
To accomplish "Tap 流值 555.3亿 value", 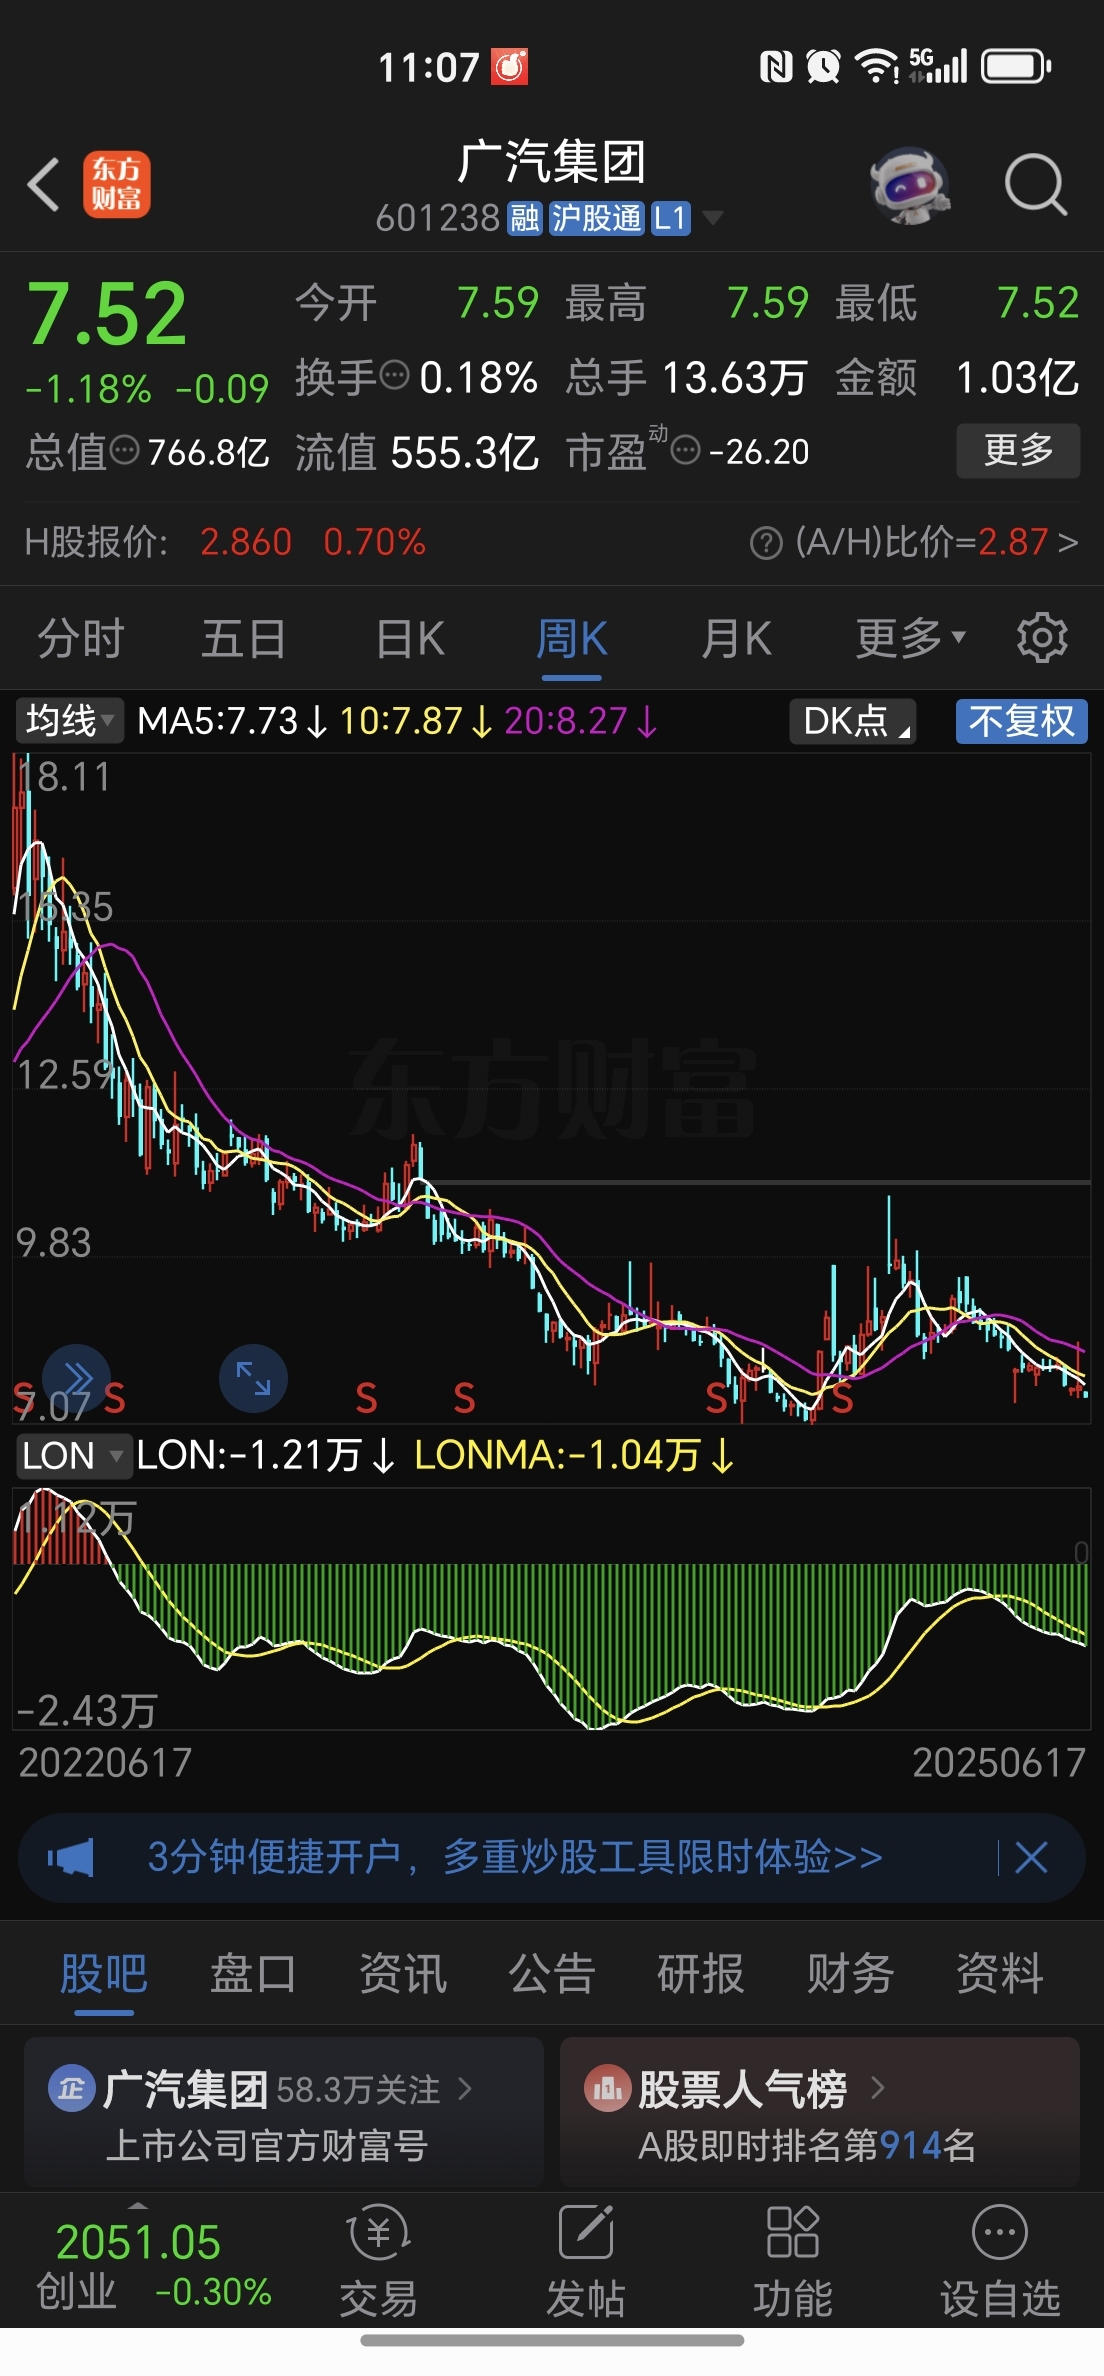I will tap(465, 452).
